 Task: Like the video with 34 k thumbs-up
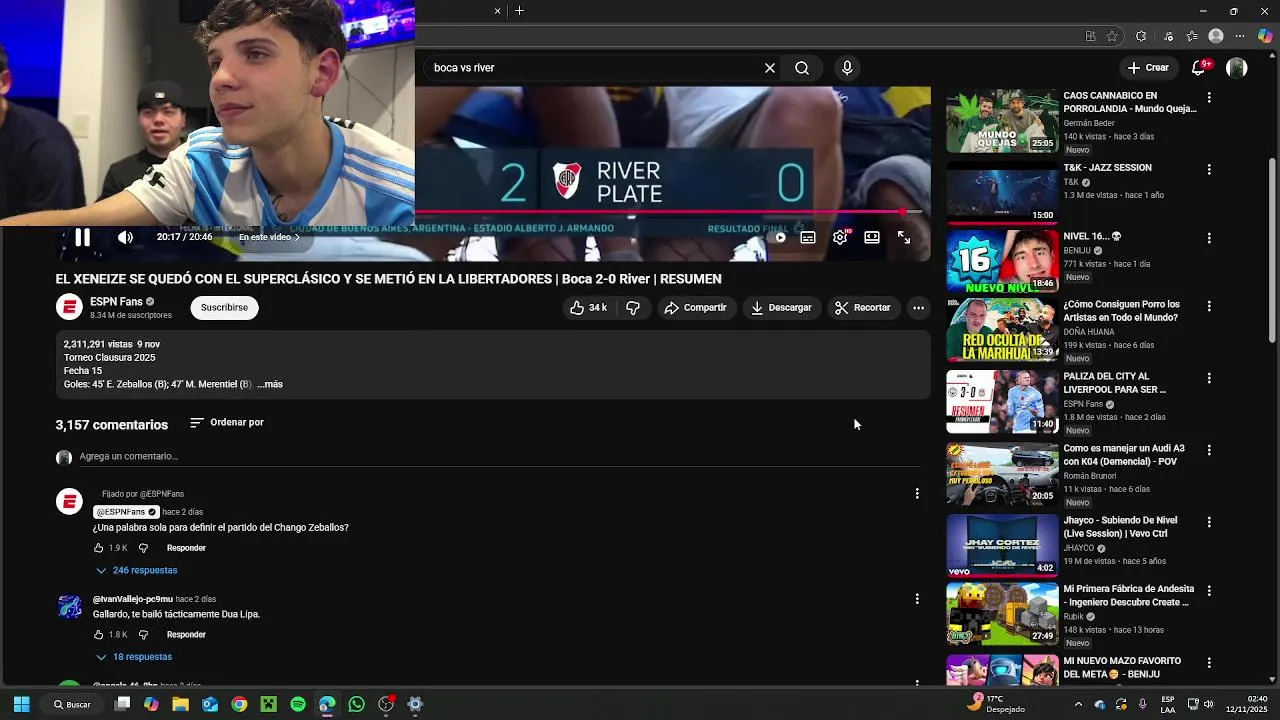589,308
